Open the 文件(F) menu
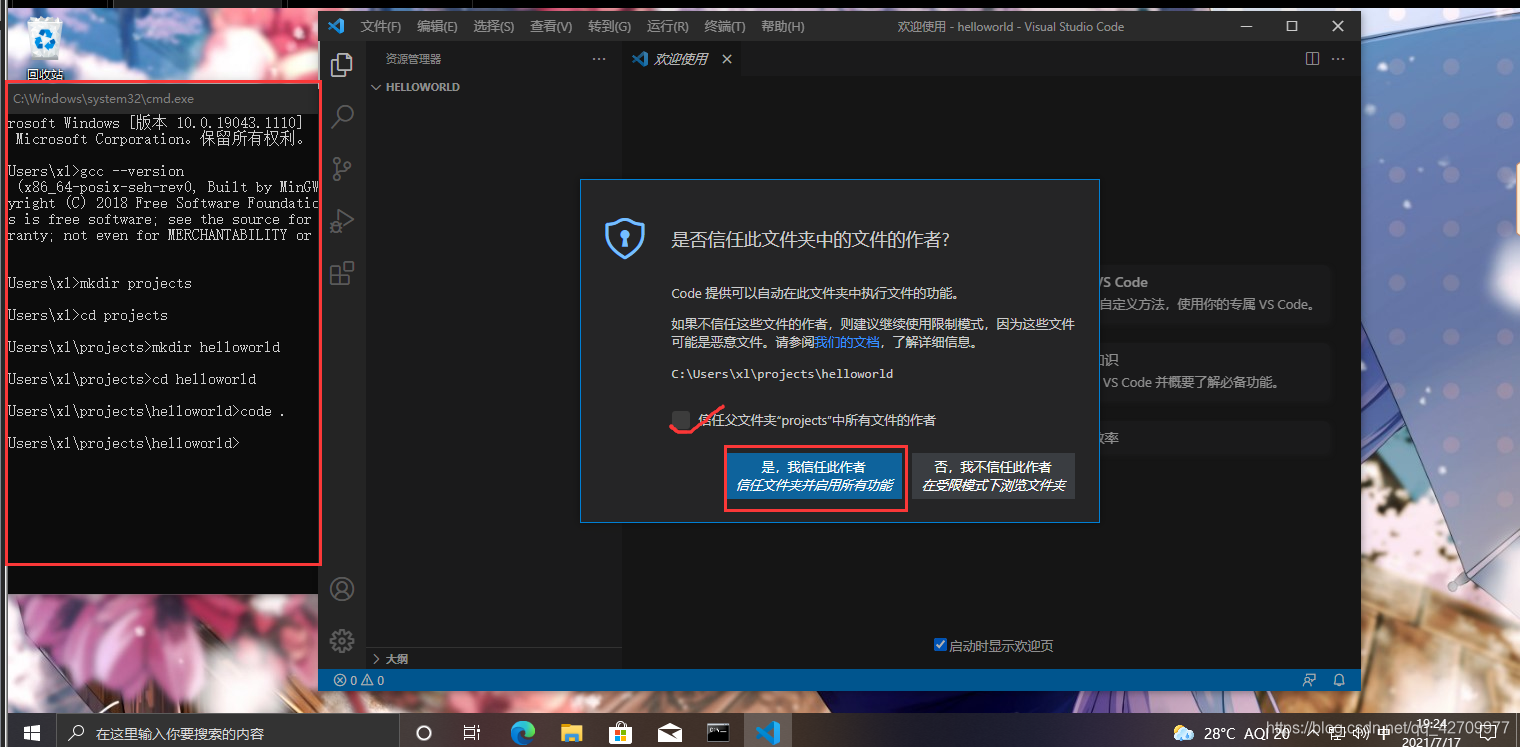 tap(381, 27)
